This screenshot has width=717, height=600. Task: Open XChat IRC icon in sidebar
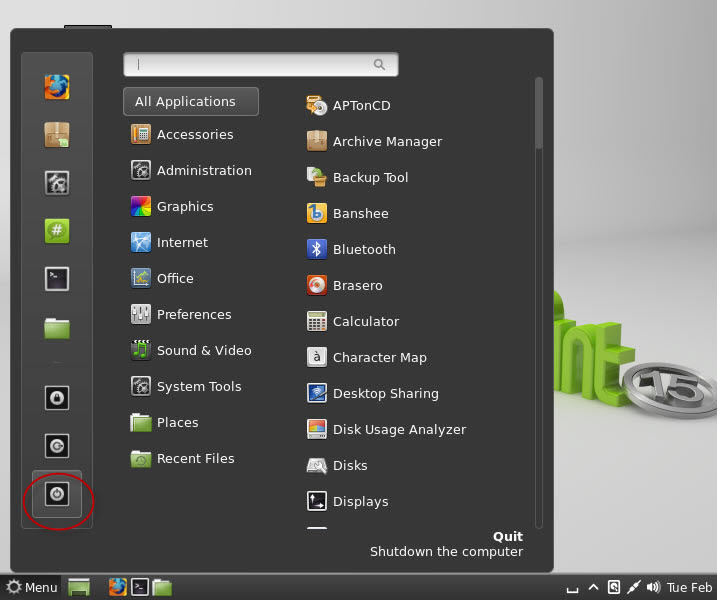(57, 231)
